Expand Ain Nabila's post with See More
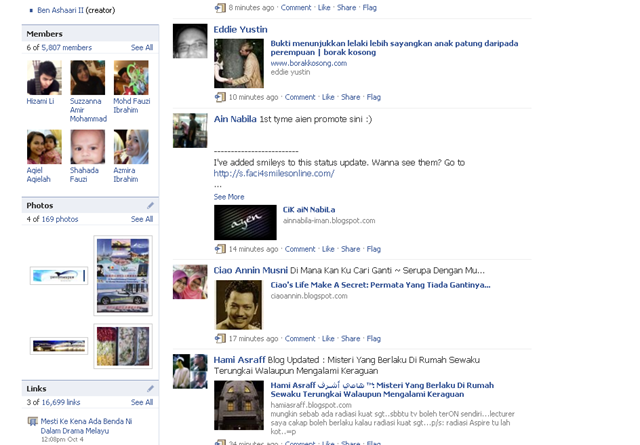The width and height of the screenshot is (640, 445). point(229,197)
